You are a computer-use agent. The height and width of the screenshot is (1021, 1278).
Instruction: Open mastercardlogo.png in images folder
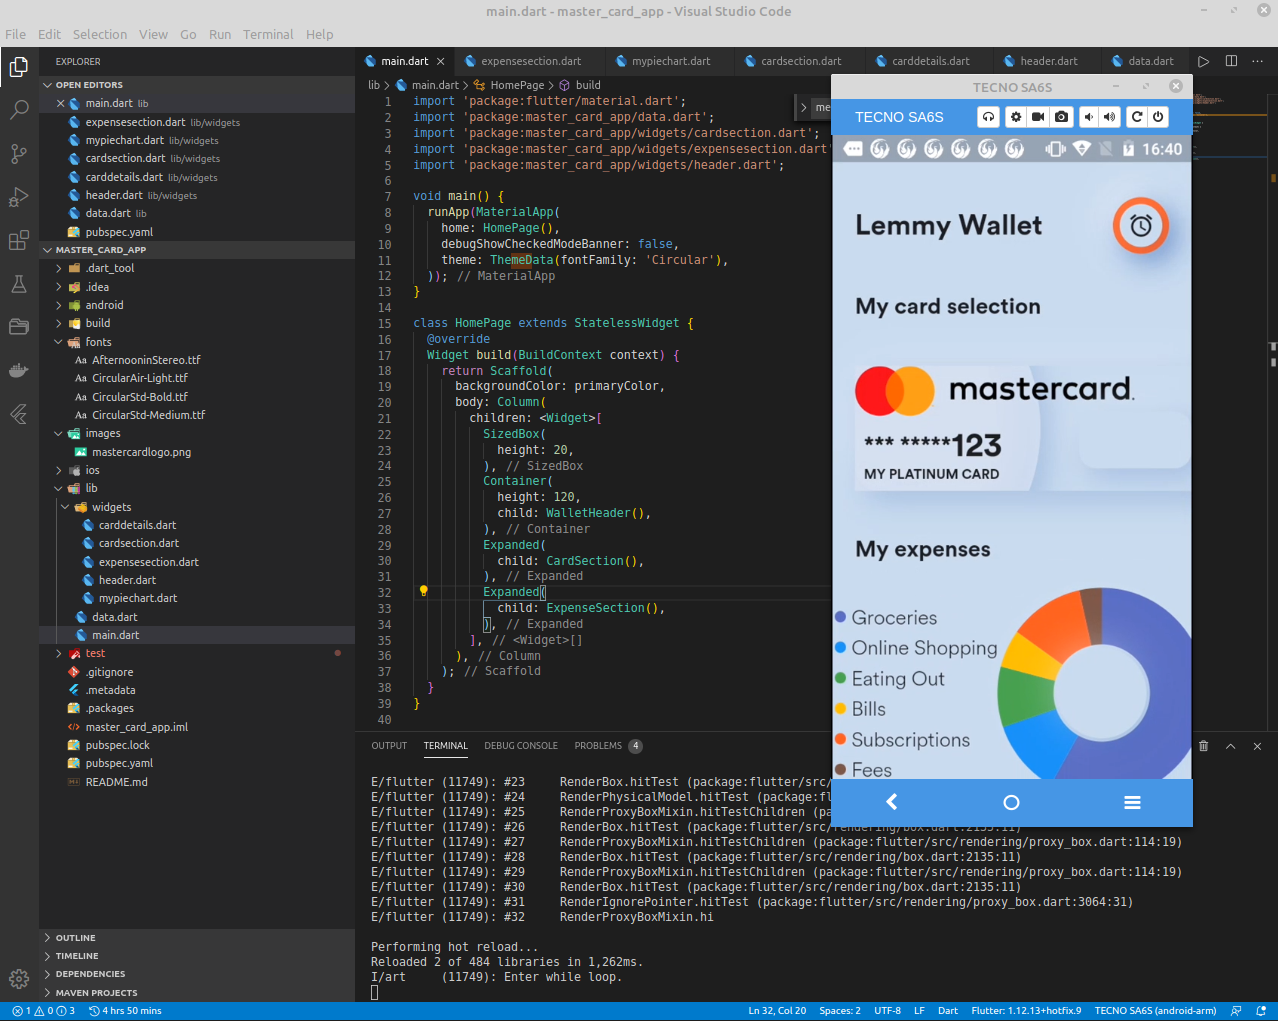(x=141, y=452)
